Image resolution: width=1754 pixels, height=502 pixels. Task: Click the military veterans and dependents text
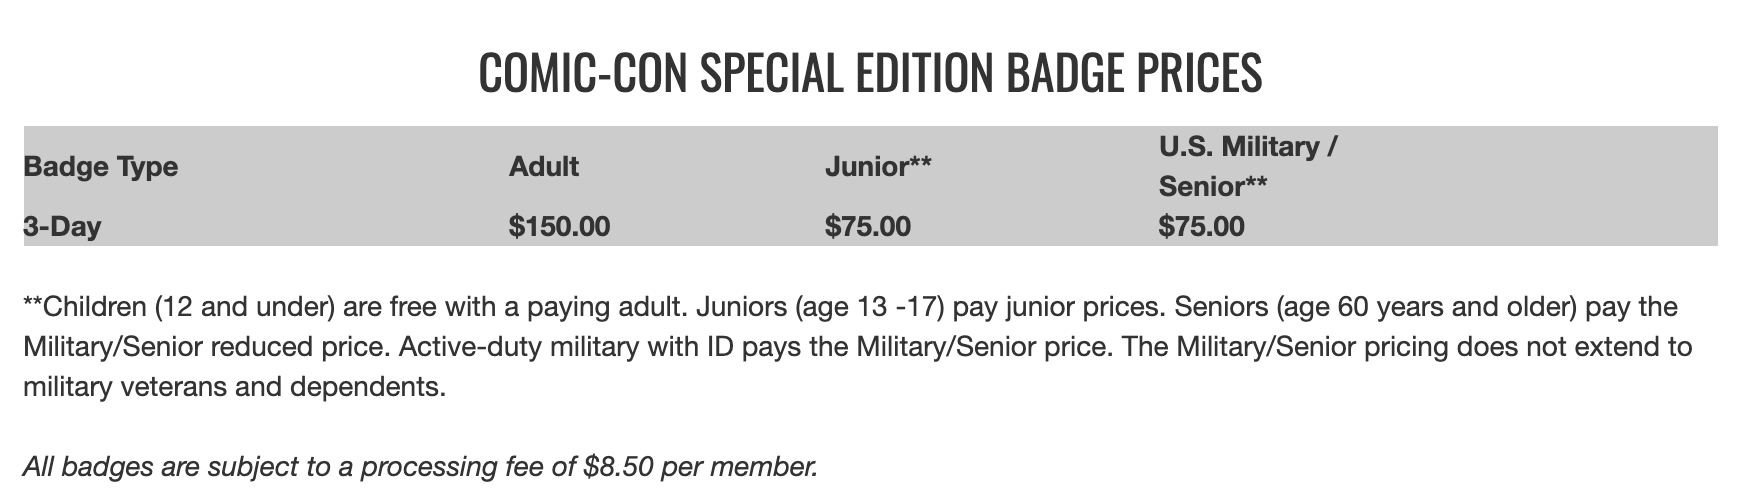point(233,387)
